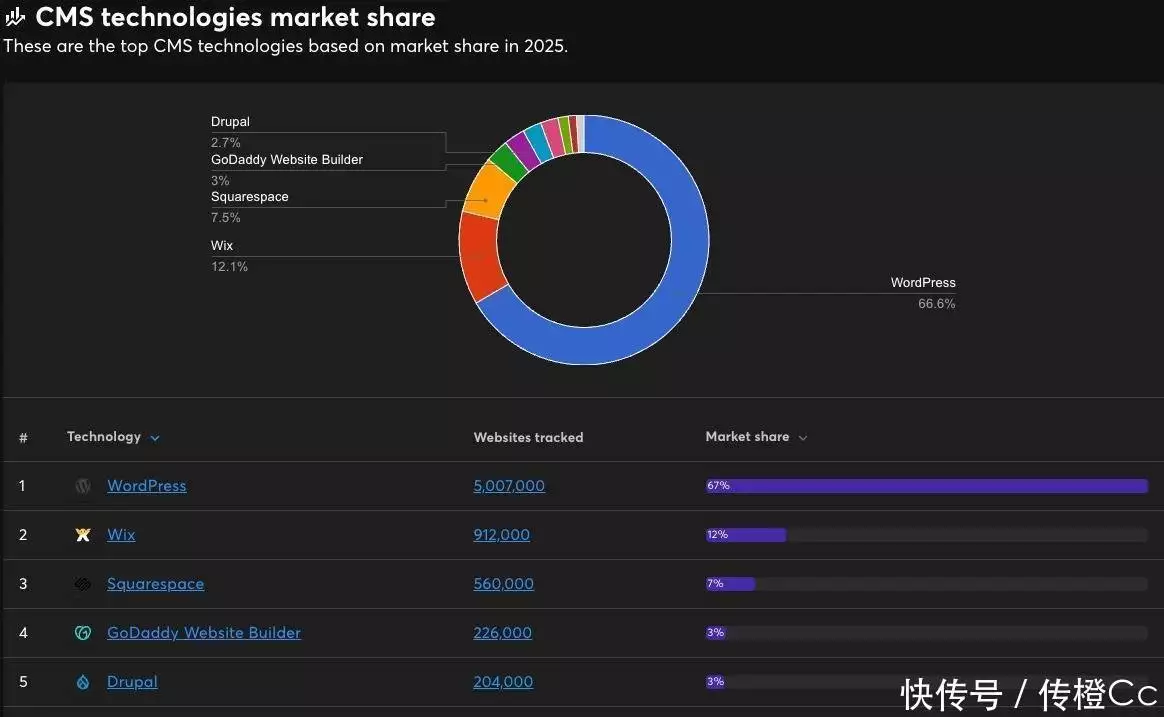Sort by Market share column chevron

[802, 438]
